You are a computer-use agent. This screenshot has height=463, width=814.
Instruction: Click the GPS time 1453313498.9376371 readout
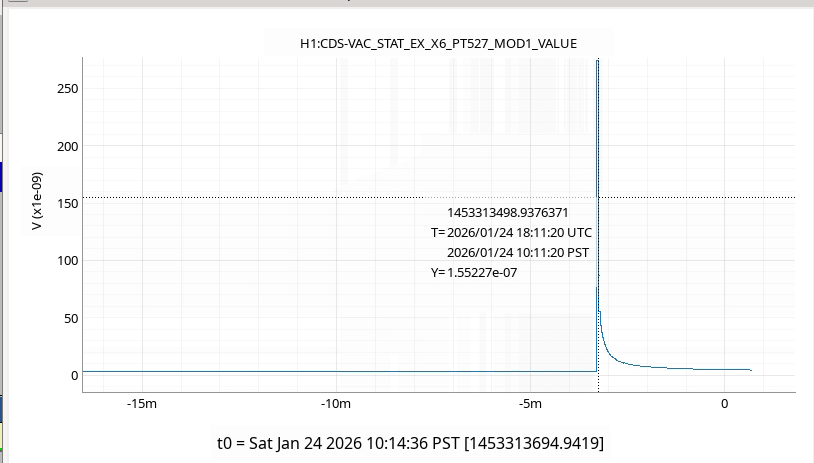coord(508,212)
